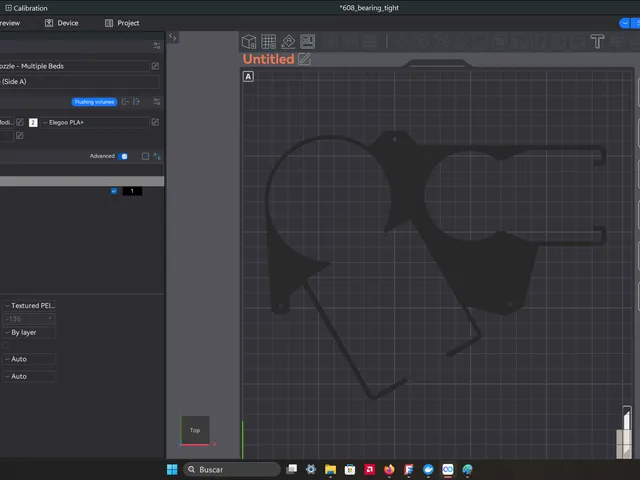The height and width of the screenshot is (480, 640).
Task: Click the black filament 1 swatch
Action: [x=132, y=191]
